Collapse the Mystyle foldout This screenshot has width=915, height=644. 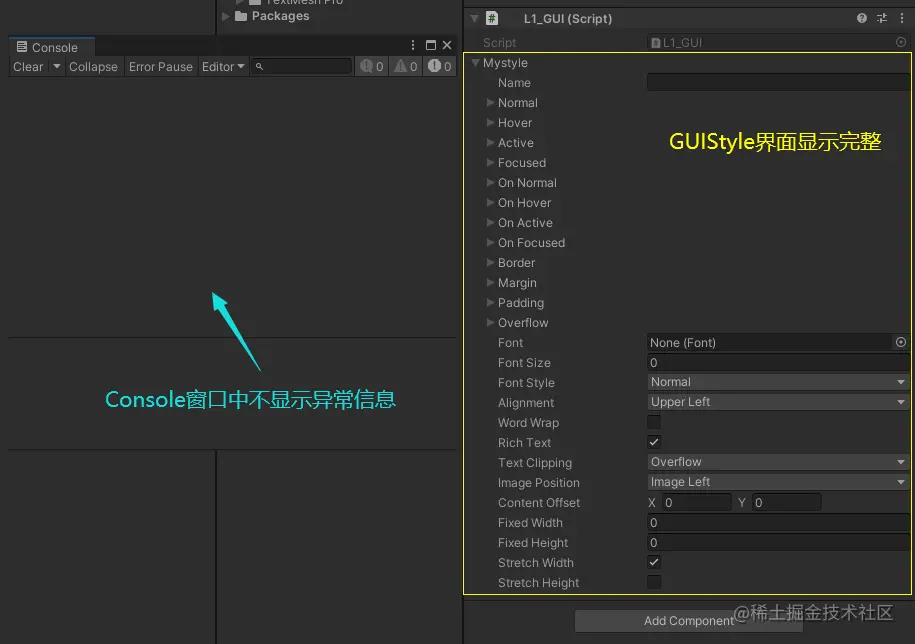(x=476, y=62)
